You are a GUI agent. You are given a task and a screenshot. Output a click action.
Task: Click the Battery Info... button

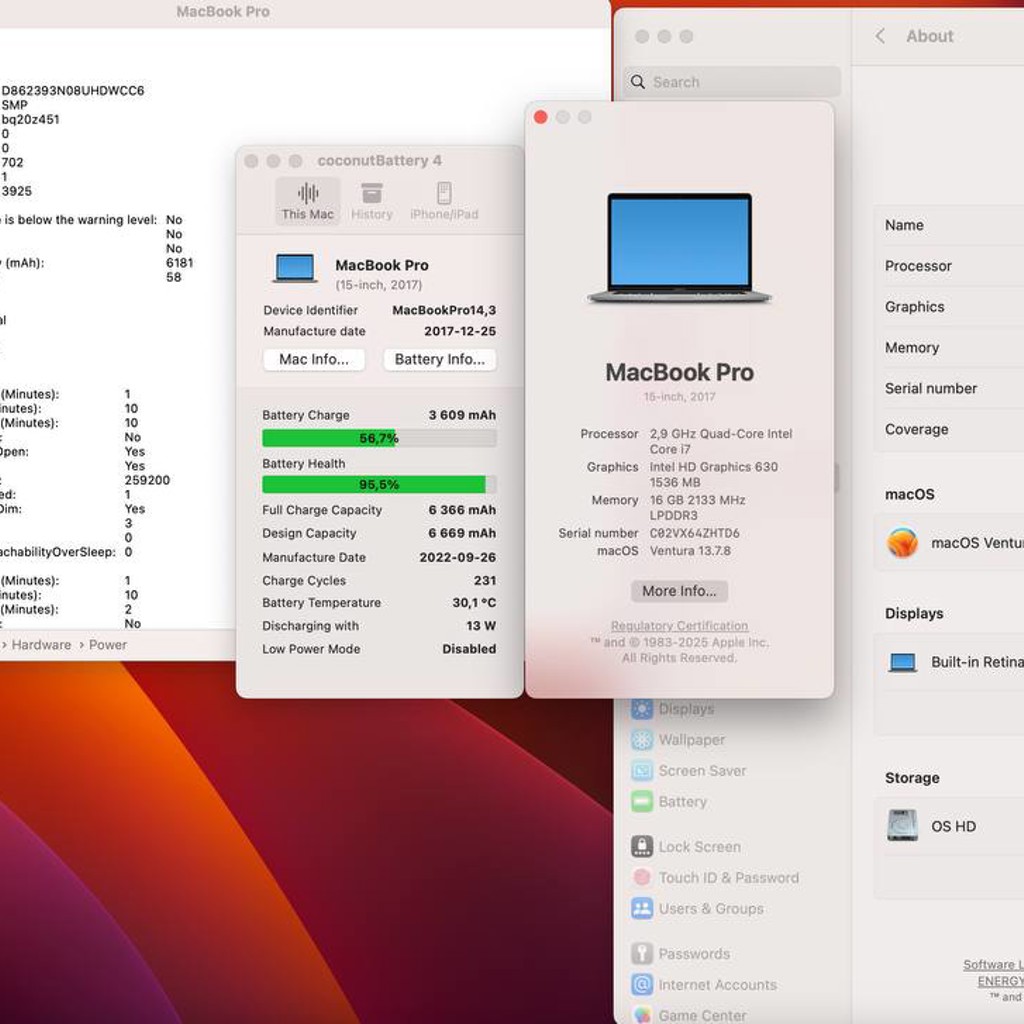point(440,359)
